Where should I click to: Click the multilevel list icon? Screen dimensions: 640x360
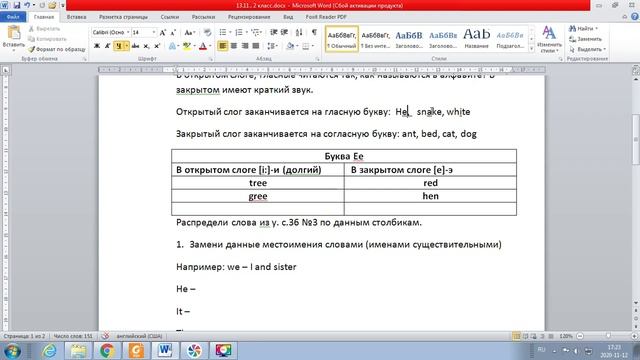point(256,32)
